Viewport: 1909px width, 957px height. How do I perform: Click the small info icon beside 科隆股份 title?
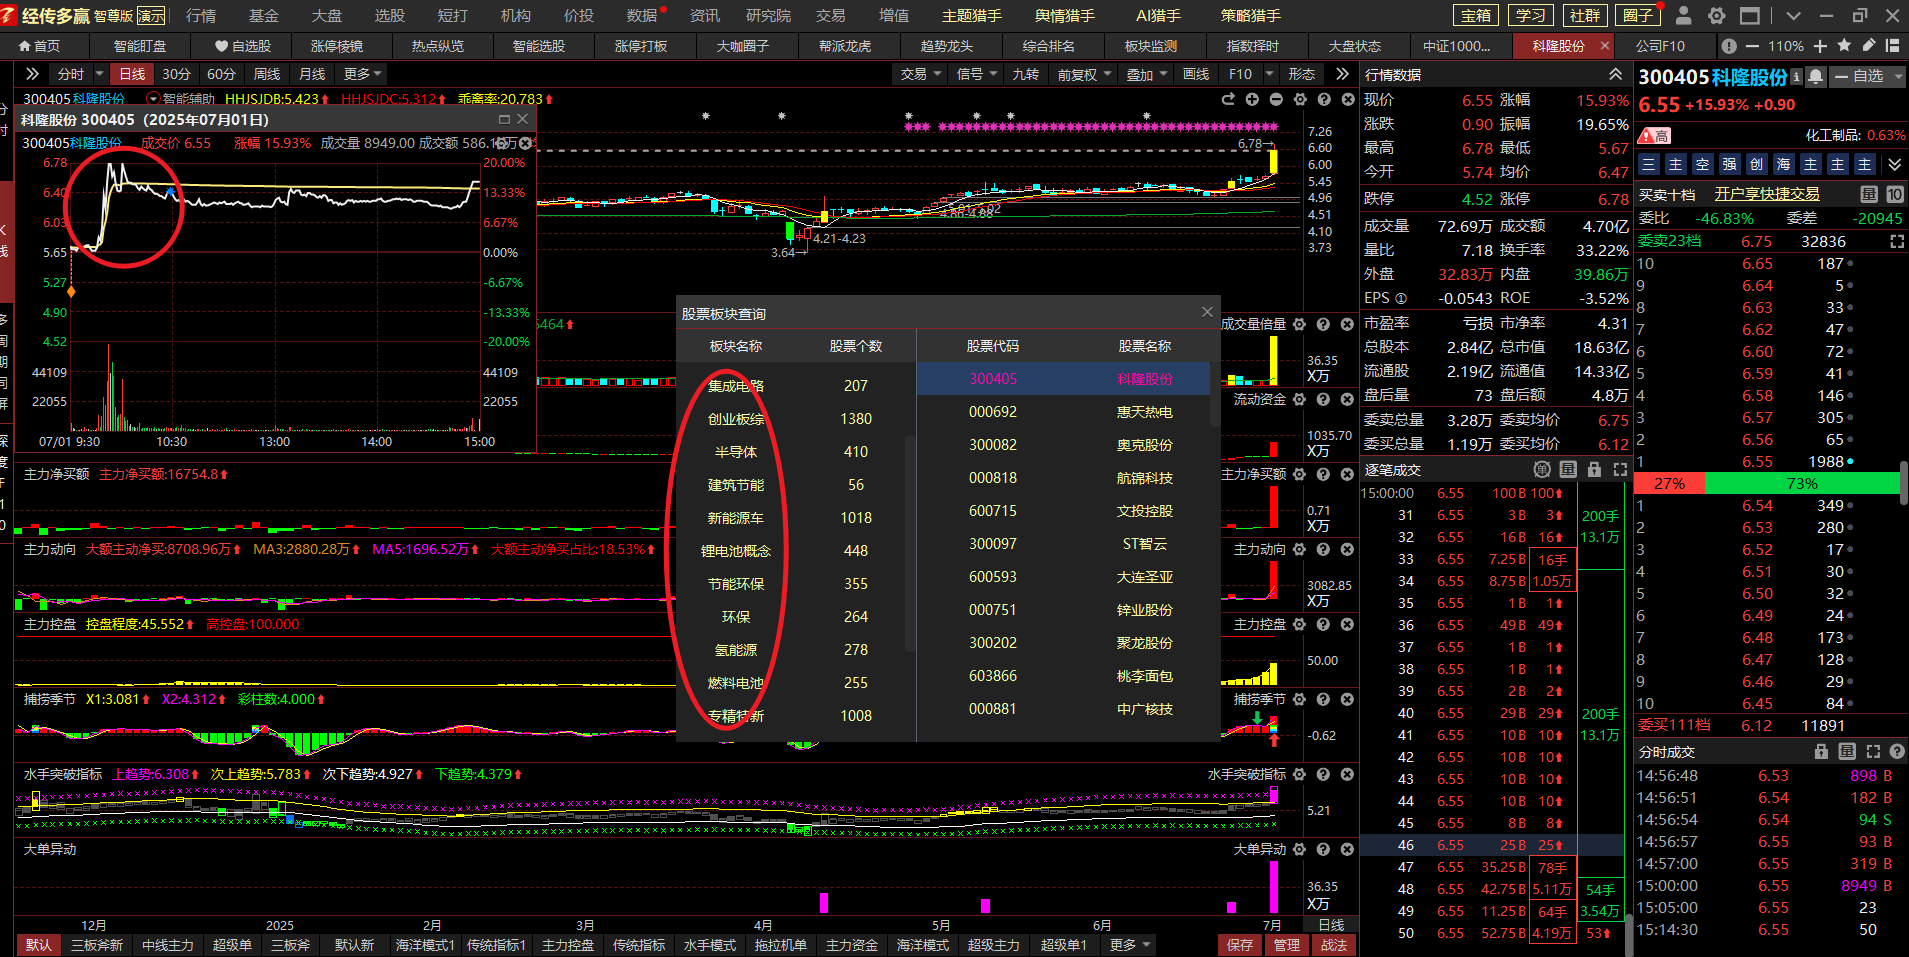1796,76
